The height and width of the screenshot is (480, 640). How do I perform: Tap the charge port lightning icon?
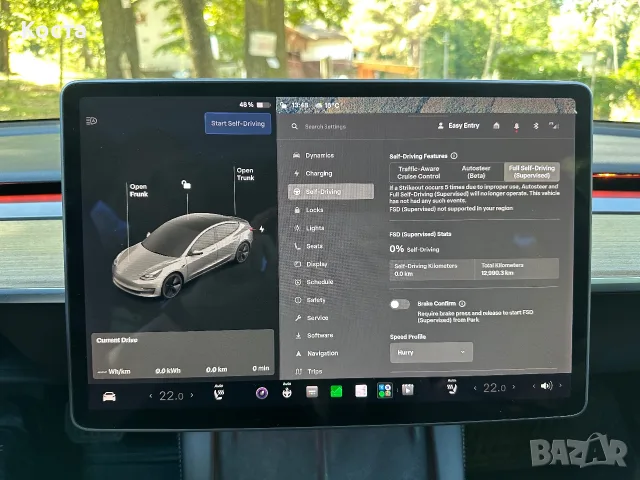click(x=262, y=229)
